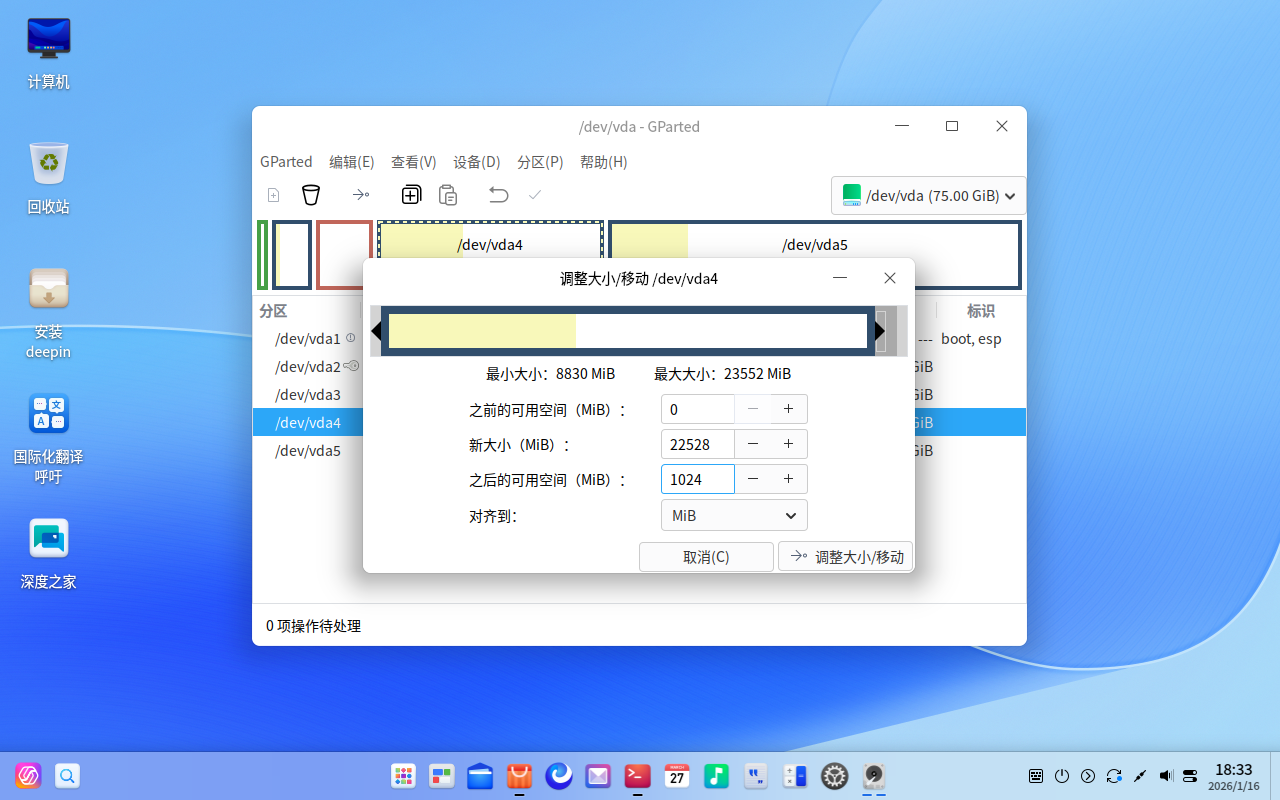The height and width of the screenshot is (800, 1280).
Task: Click inside the 之后的可用空间 input field
Action: coord(697,479)
